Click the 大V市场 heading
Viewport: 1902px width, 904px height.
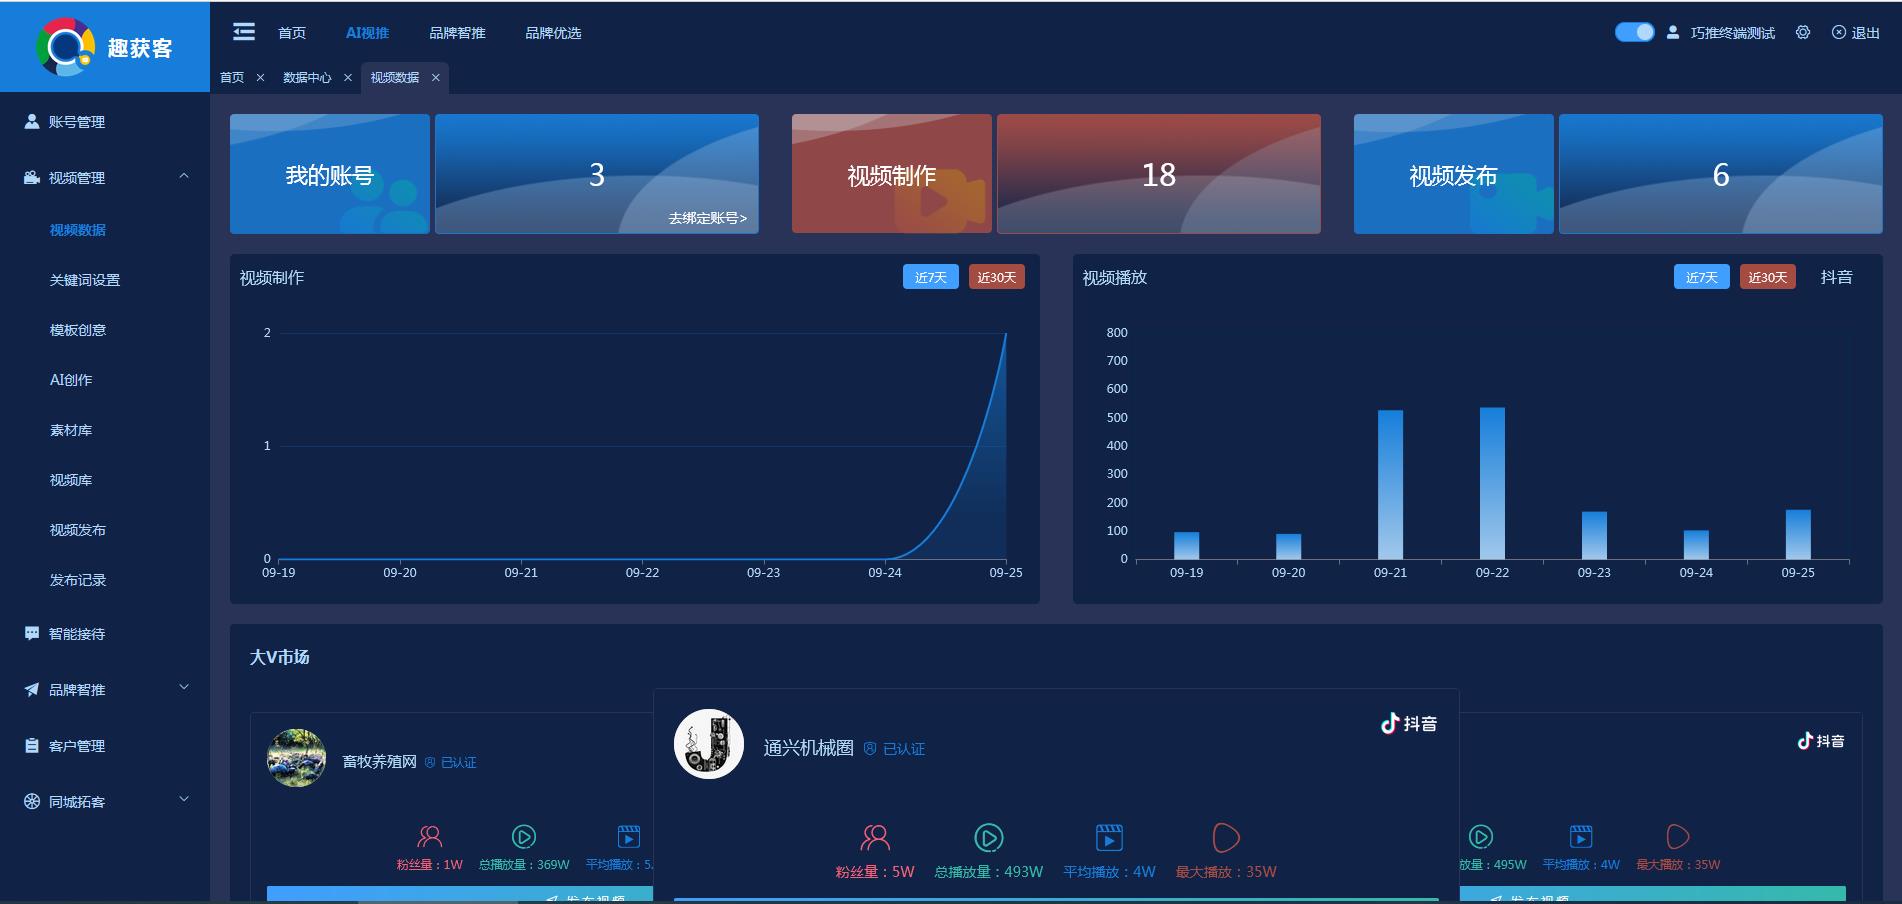279,657
